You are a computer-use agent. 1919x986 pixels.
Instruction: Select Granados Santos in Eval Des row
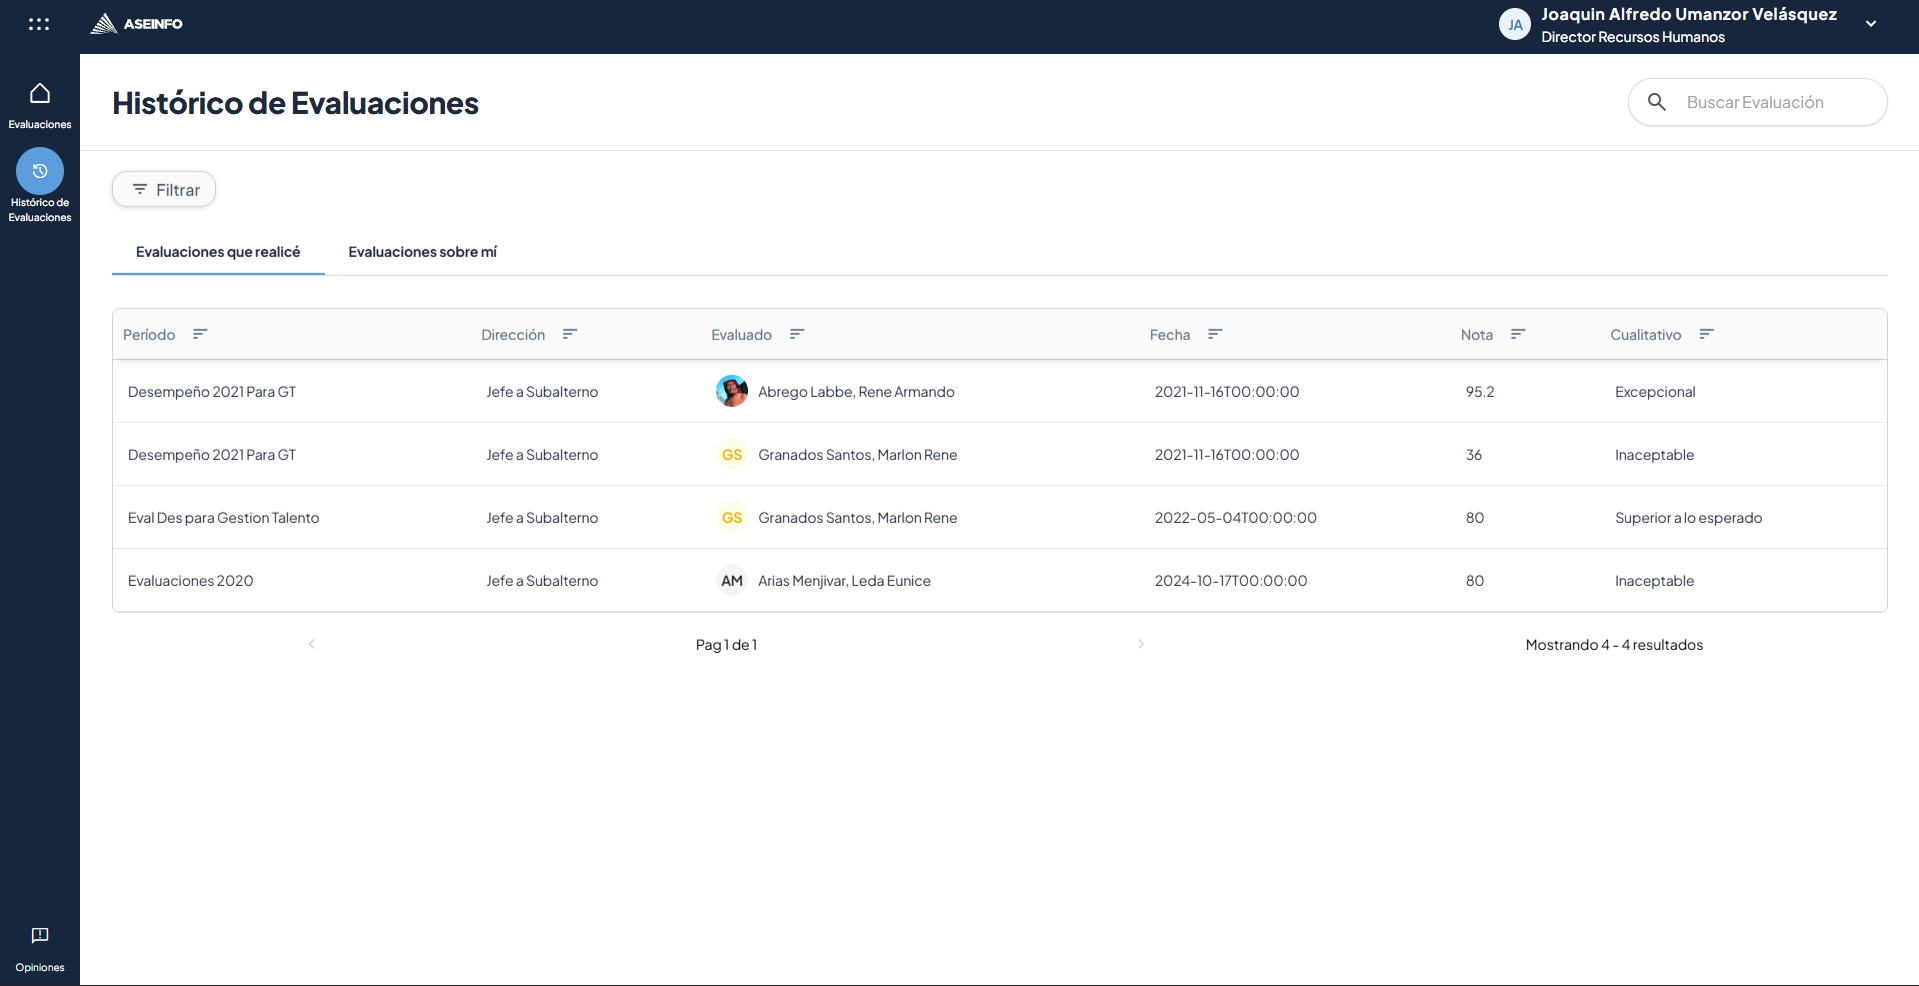point(858,518)
